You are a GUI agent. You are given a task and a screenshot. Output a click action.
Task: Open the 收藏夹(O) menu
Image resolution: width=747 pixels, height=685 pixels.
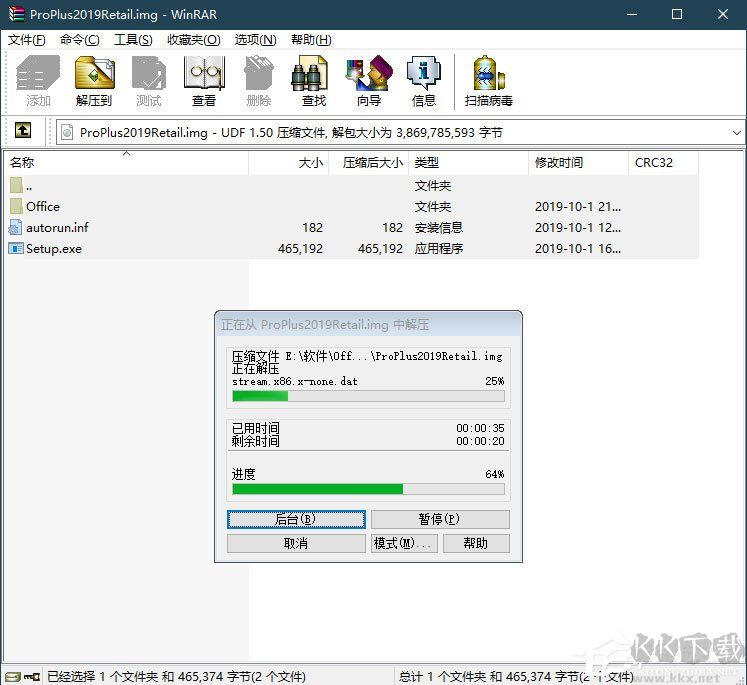(193, 40)
